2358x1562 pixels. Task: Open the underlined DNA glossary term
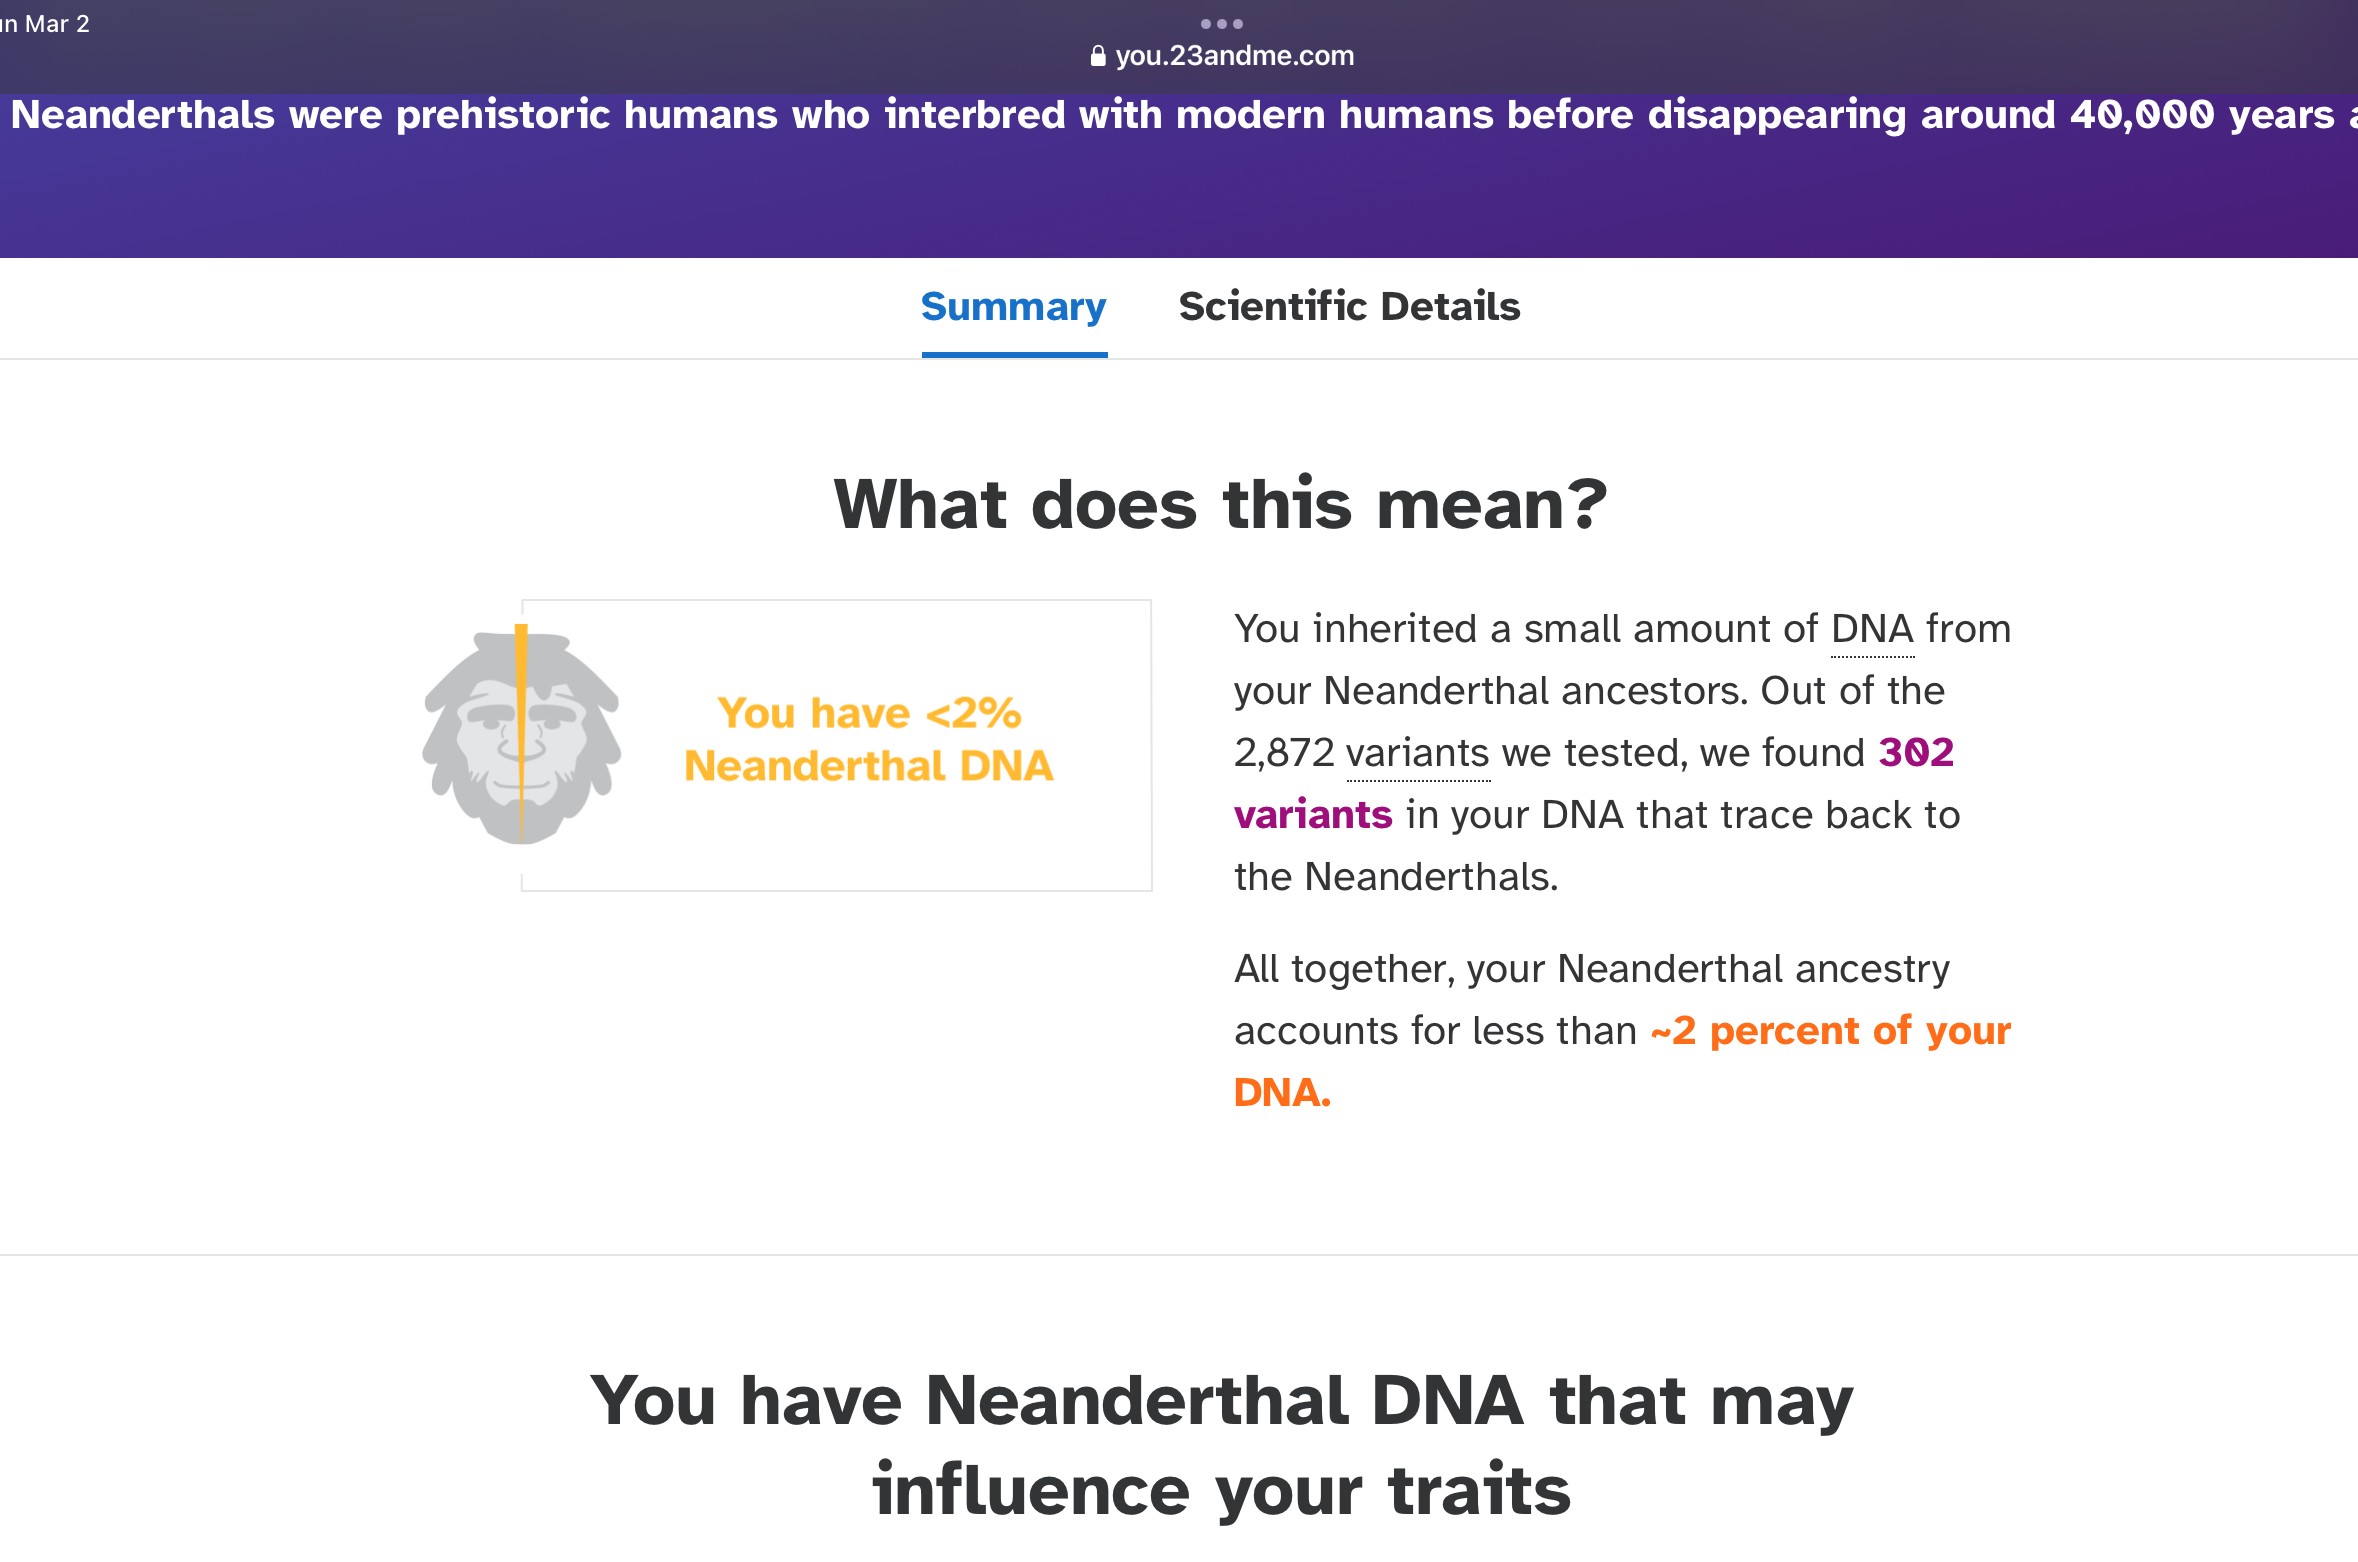[1872, 630]
